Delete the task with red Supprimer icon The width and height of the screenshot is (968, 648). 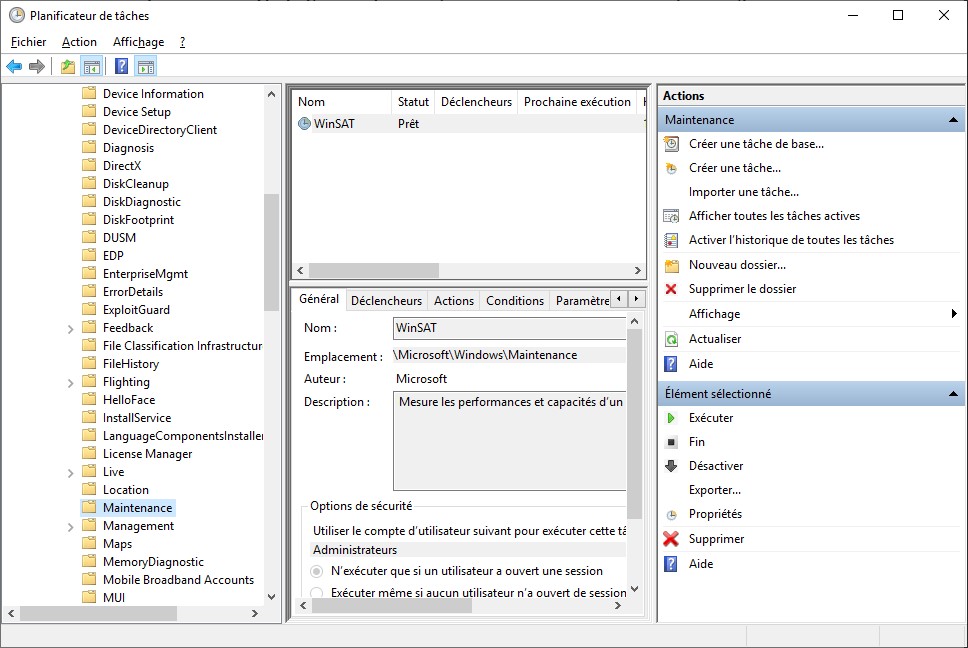671,539
